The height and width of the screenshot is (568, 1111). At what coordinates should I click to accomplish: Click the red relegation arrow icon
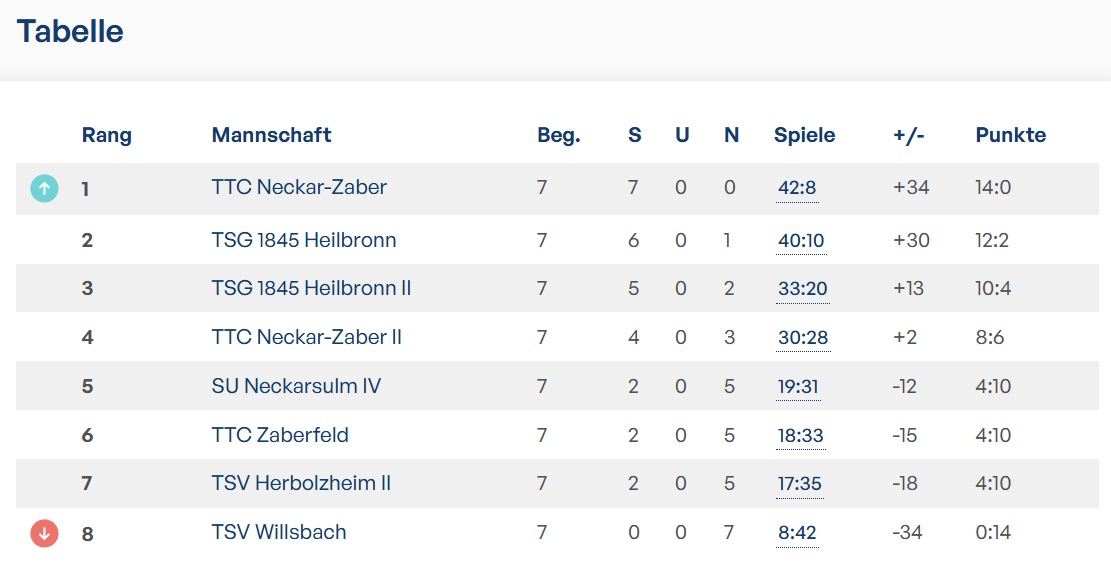pos(44,533)
